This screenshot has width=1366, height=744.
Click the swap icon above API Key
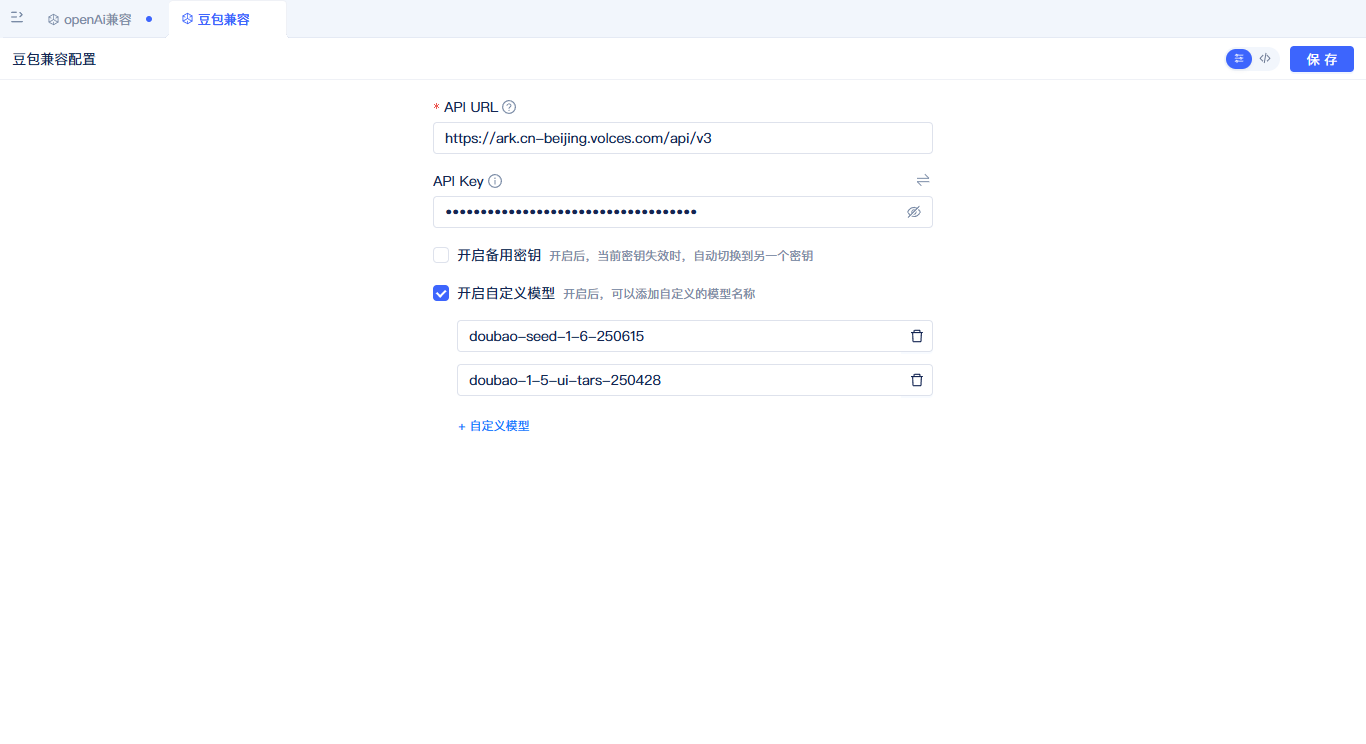coord(923,180)
